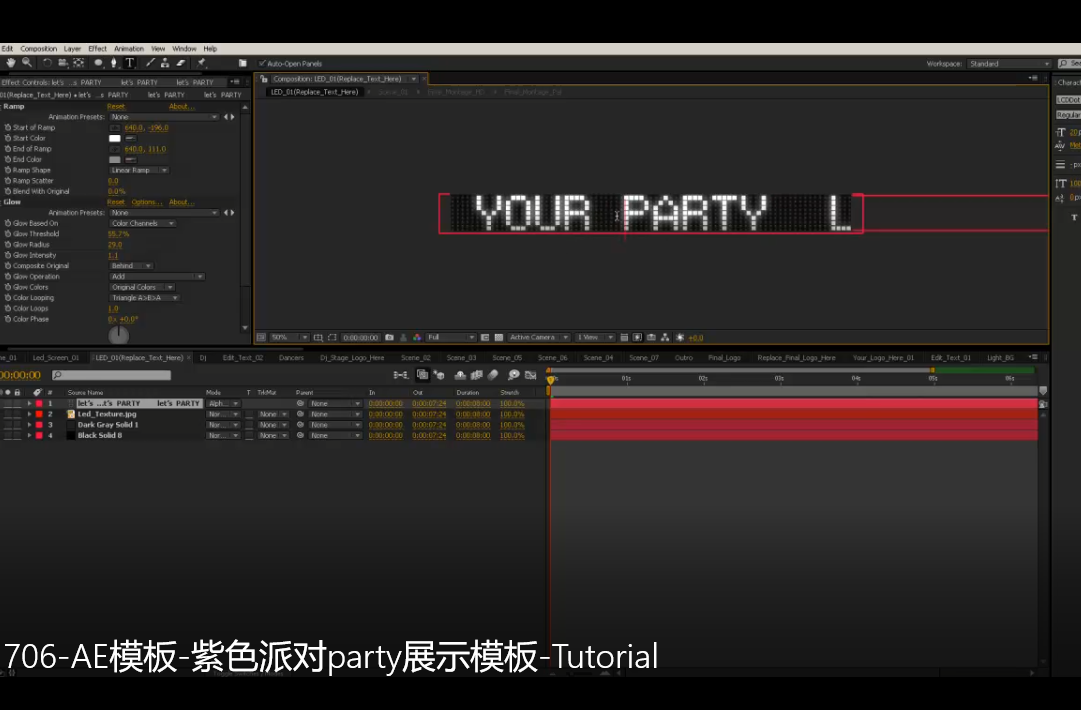
Task: Toggle stopwatch for Start of Ramp
Action: point(8,128)
